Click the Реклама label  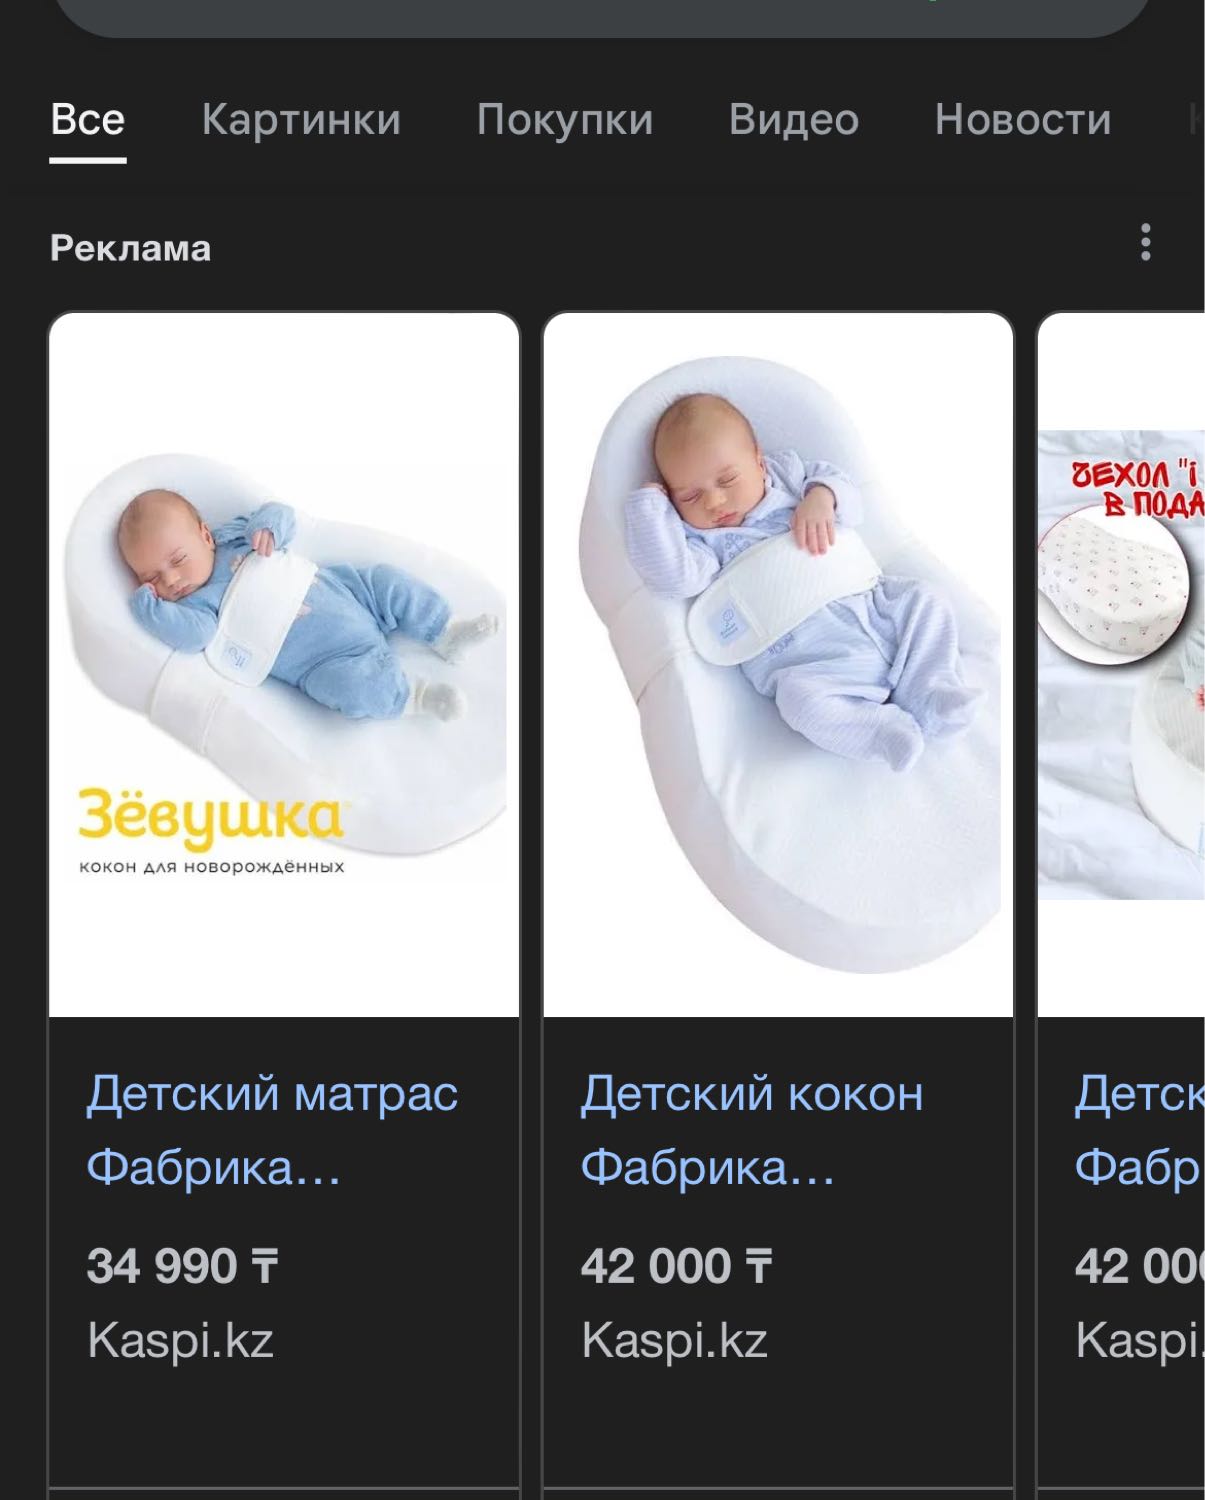coord(131,248)
